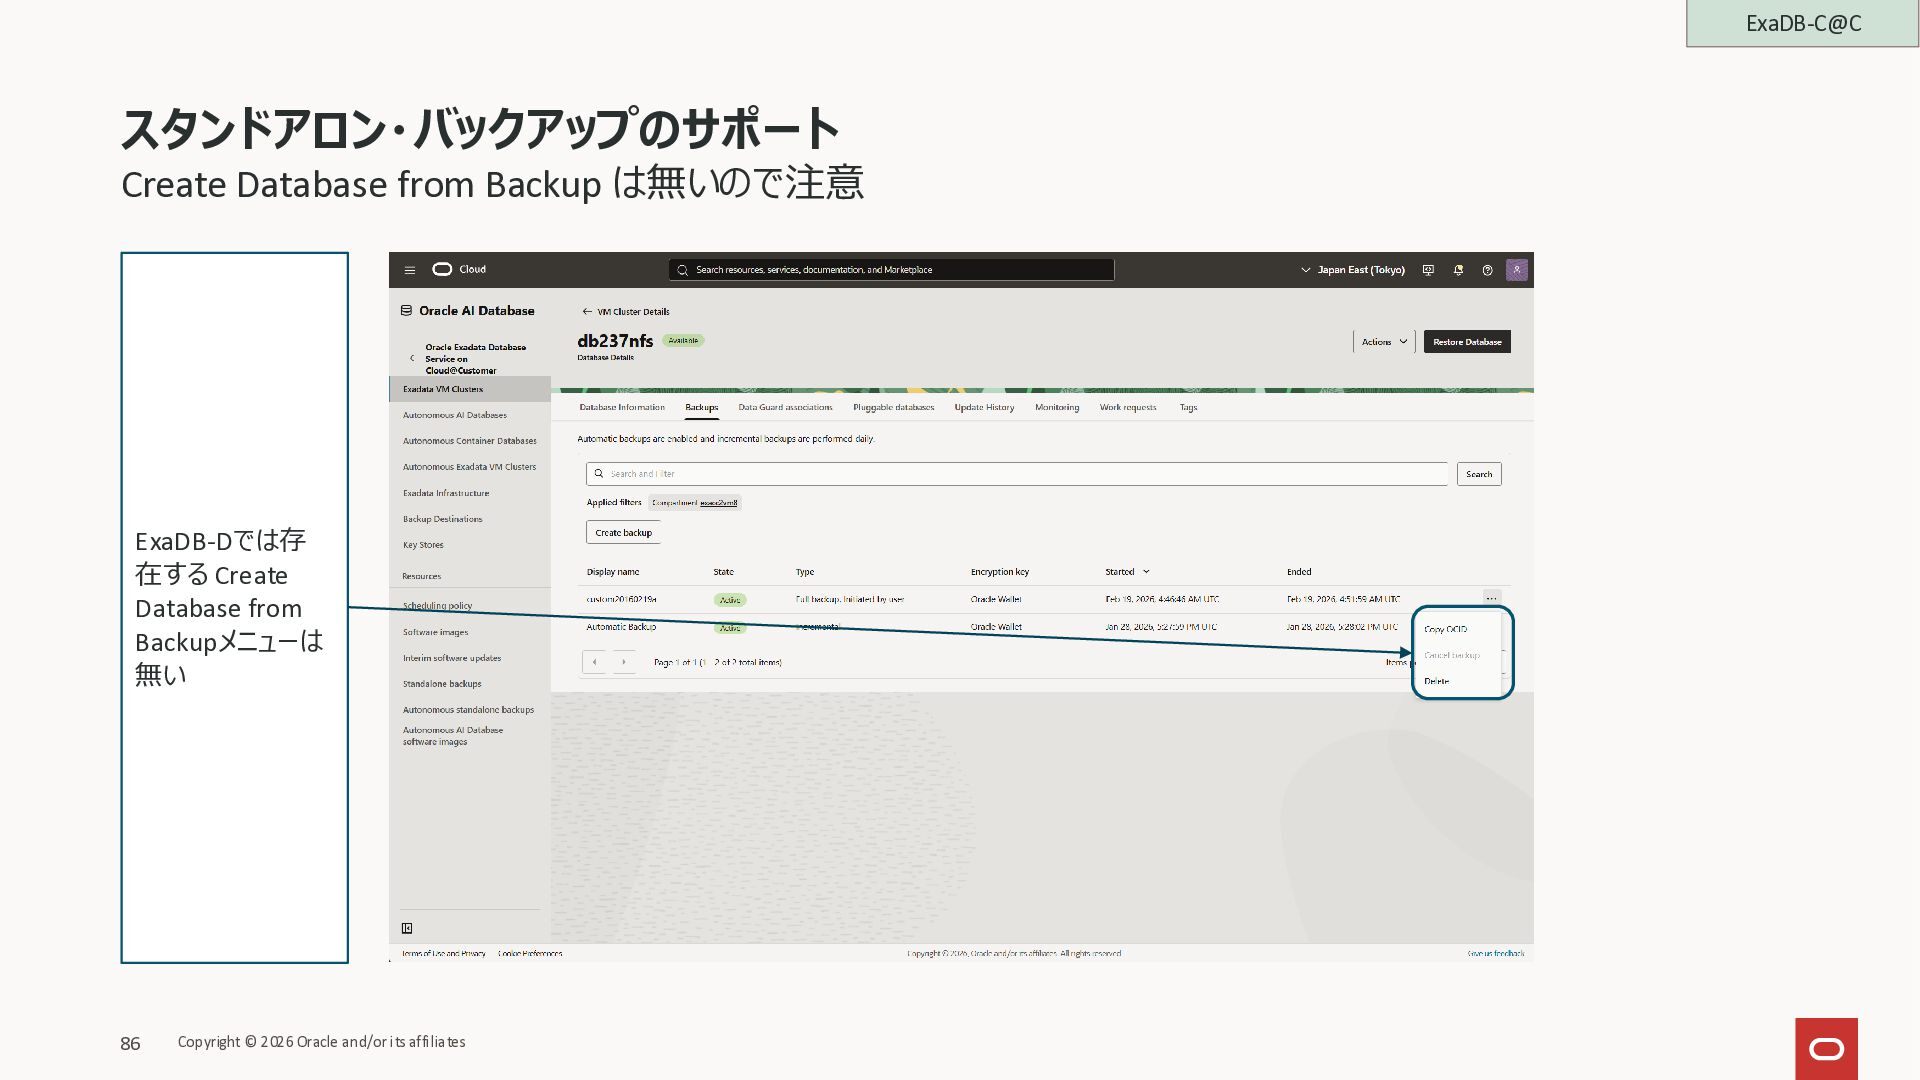Click the back arrow to VM Cluster Details
This screenshot has height=1080, width=1920.
[587, 312]
